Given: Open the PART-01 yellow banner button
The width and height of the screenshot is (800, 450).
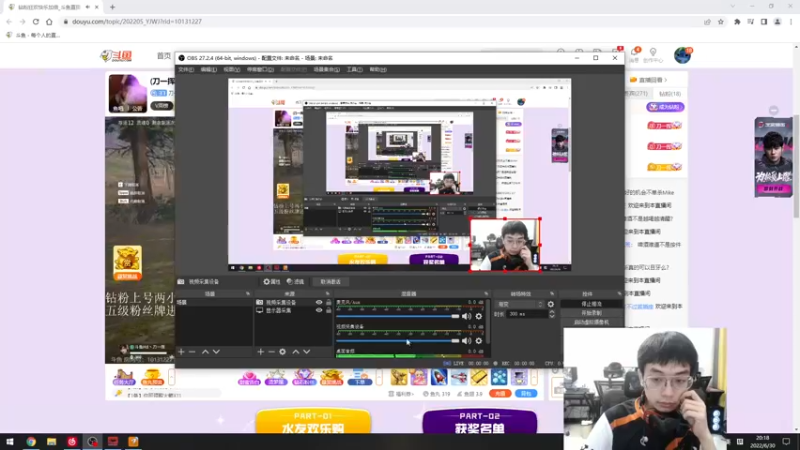Looking at the screenshot, I should point(313,421).
